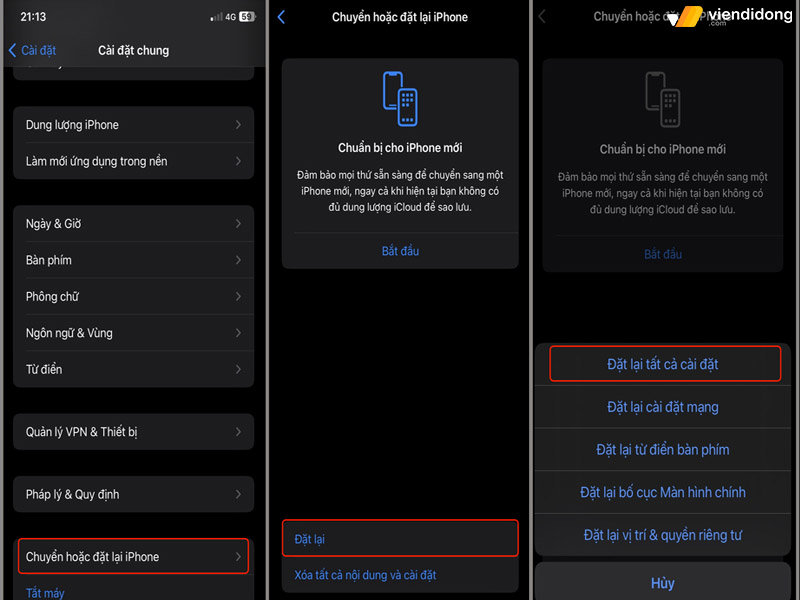Image resolution: width=800 pixels, height=600 pixels.
Task: Open Từ điển settings
Action: [133, 369]
